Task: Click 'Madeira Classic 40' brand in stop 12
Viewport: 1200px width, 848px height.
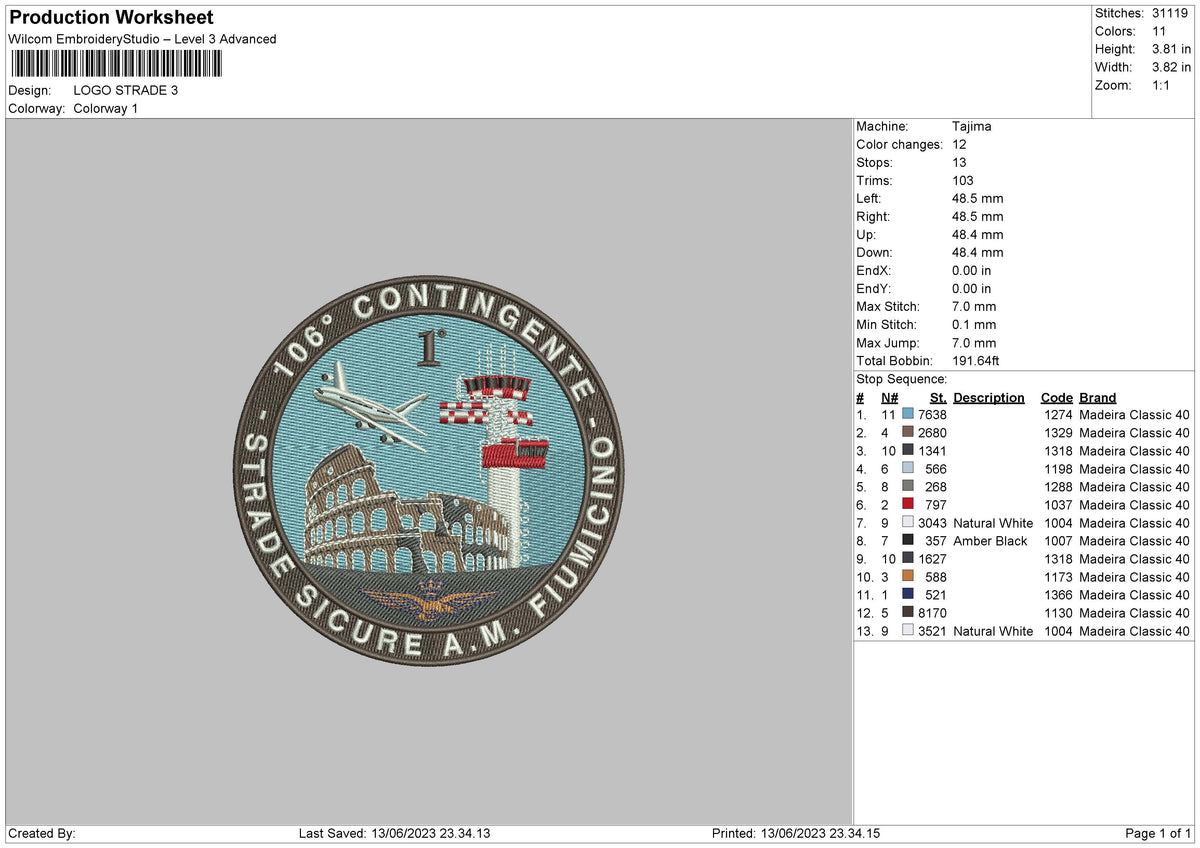Action: [x=1135, y=612]
